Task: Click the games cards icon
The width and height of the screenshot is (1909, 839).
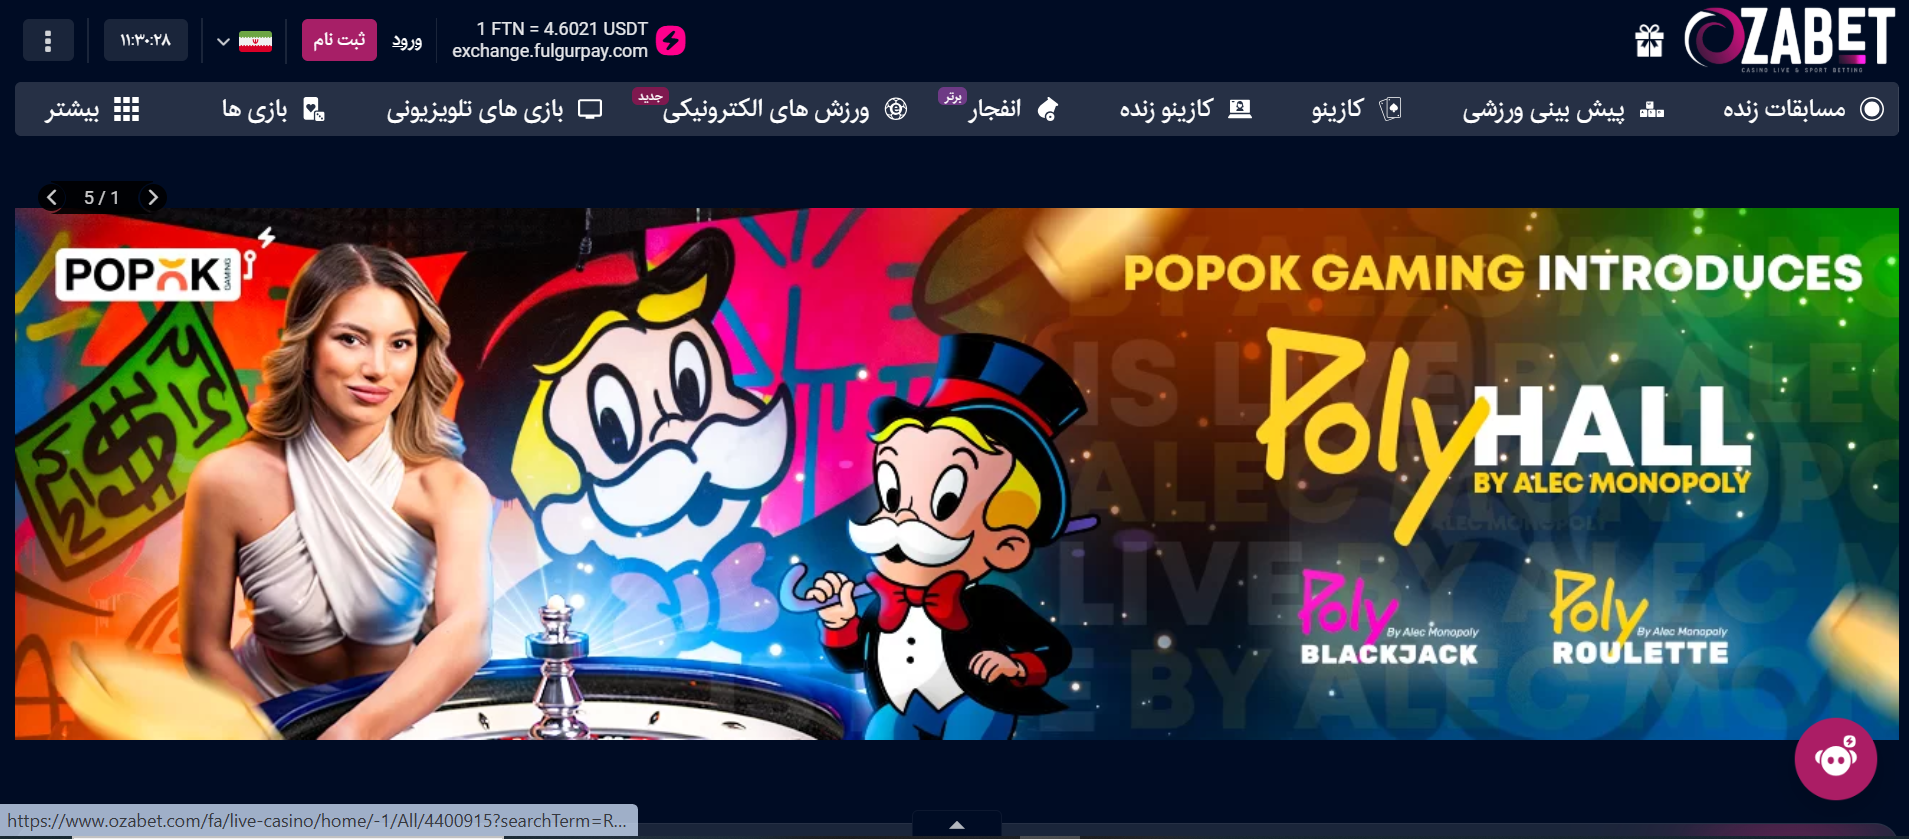Action: pos(314,109)
